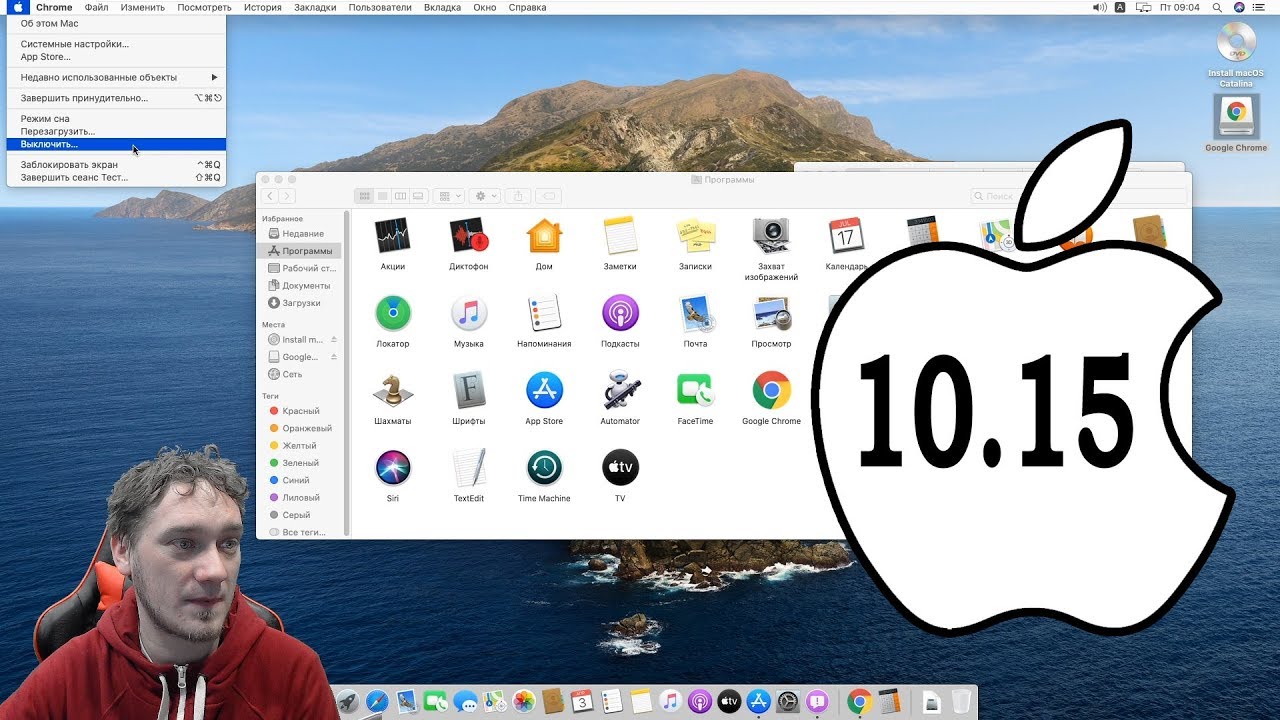This screenshot has width=1280, height=720.
Task: Go back with Finder back arrow
Action: 271,196
